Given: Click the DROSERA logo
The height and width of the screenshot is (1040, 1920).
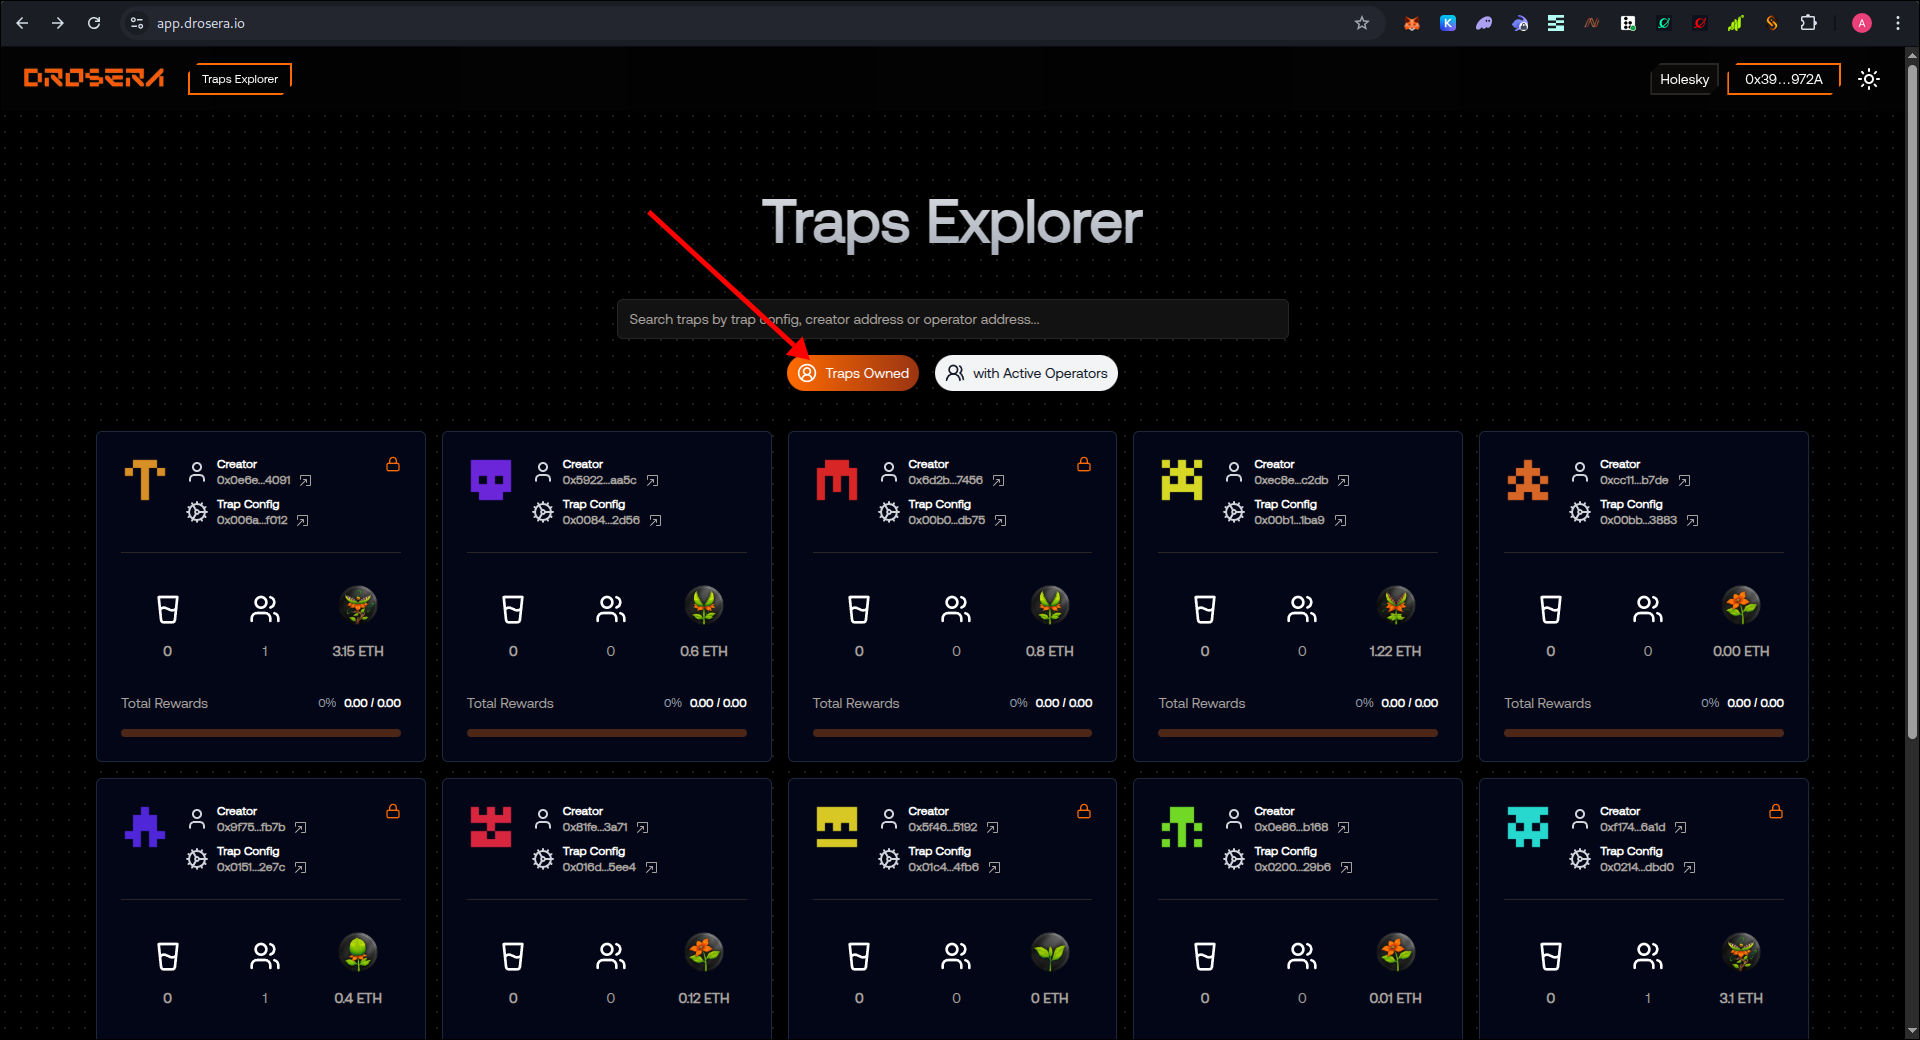Looking at the screenshot, I should (x=92, y=77).
